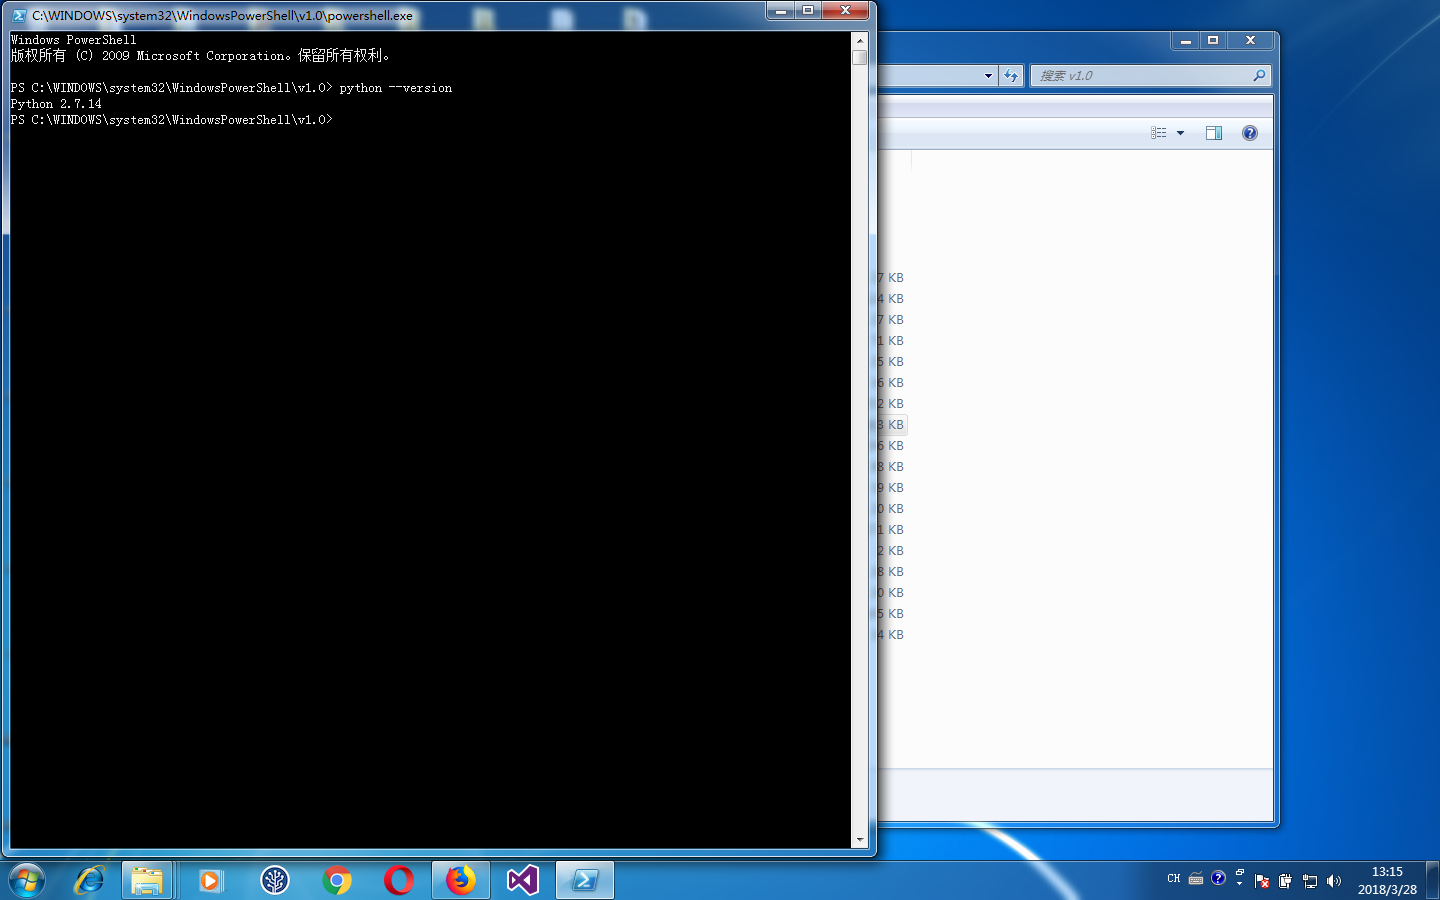This screenshot has width=1440, height=900.
Task: Click the magnifier icon in Explorer search box
Action: (1259, 75)
